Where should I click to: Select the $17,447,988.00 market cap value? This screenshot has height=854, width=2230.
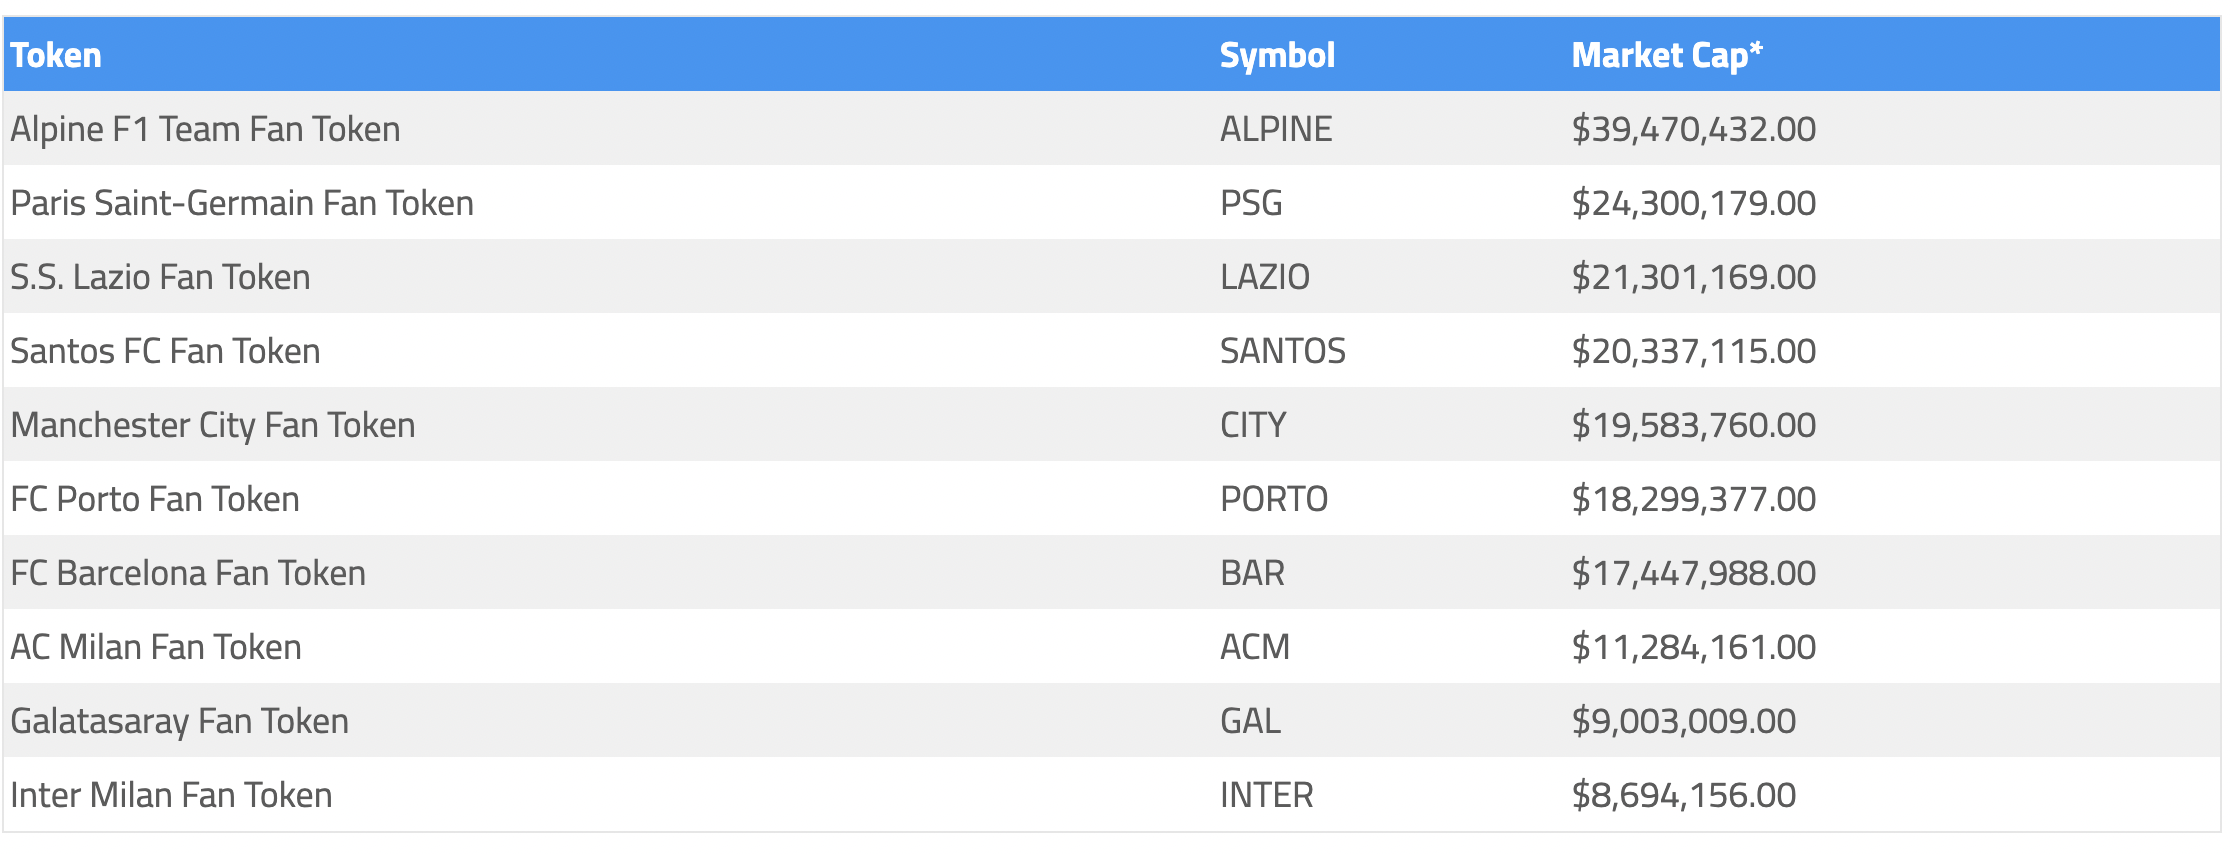1693,573
